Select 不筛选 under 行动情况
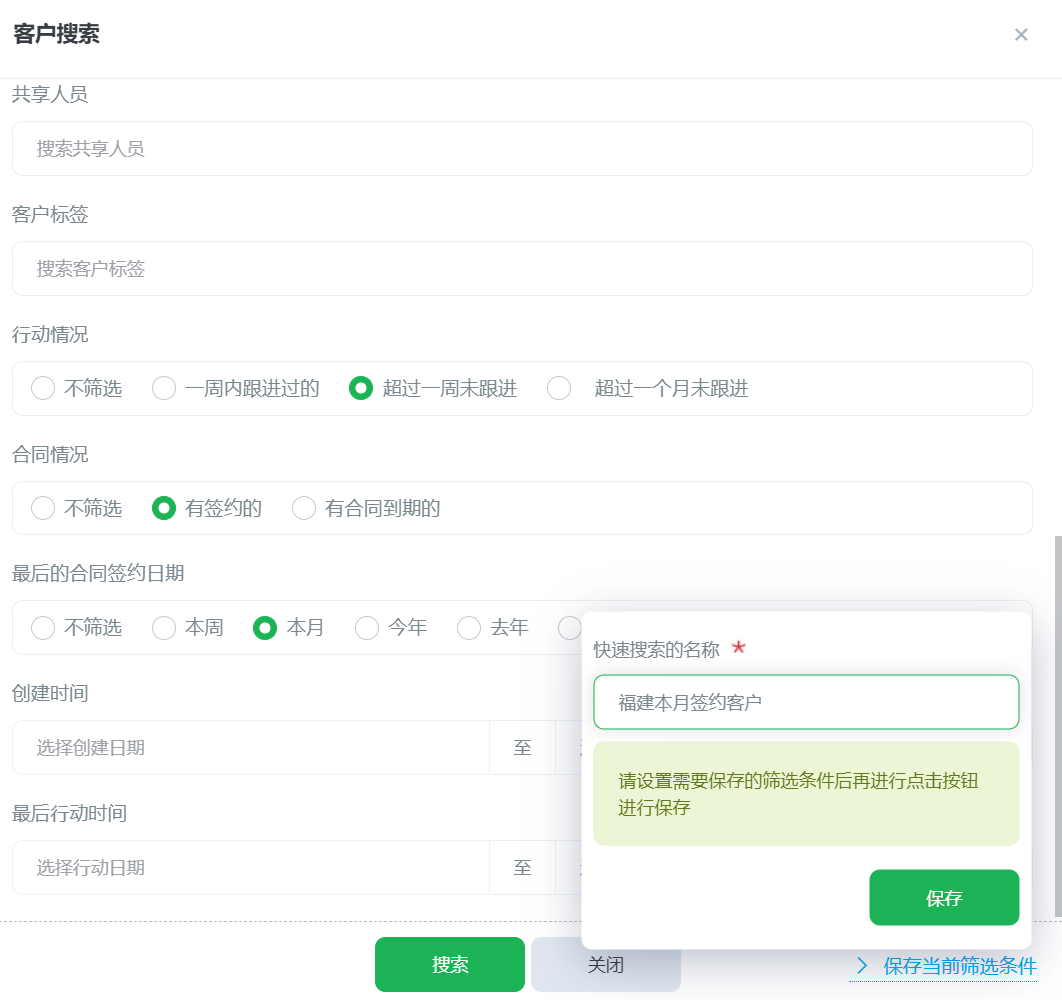The width and height of the screenshot is (1062, 1000). click(x=43, y=388)
